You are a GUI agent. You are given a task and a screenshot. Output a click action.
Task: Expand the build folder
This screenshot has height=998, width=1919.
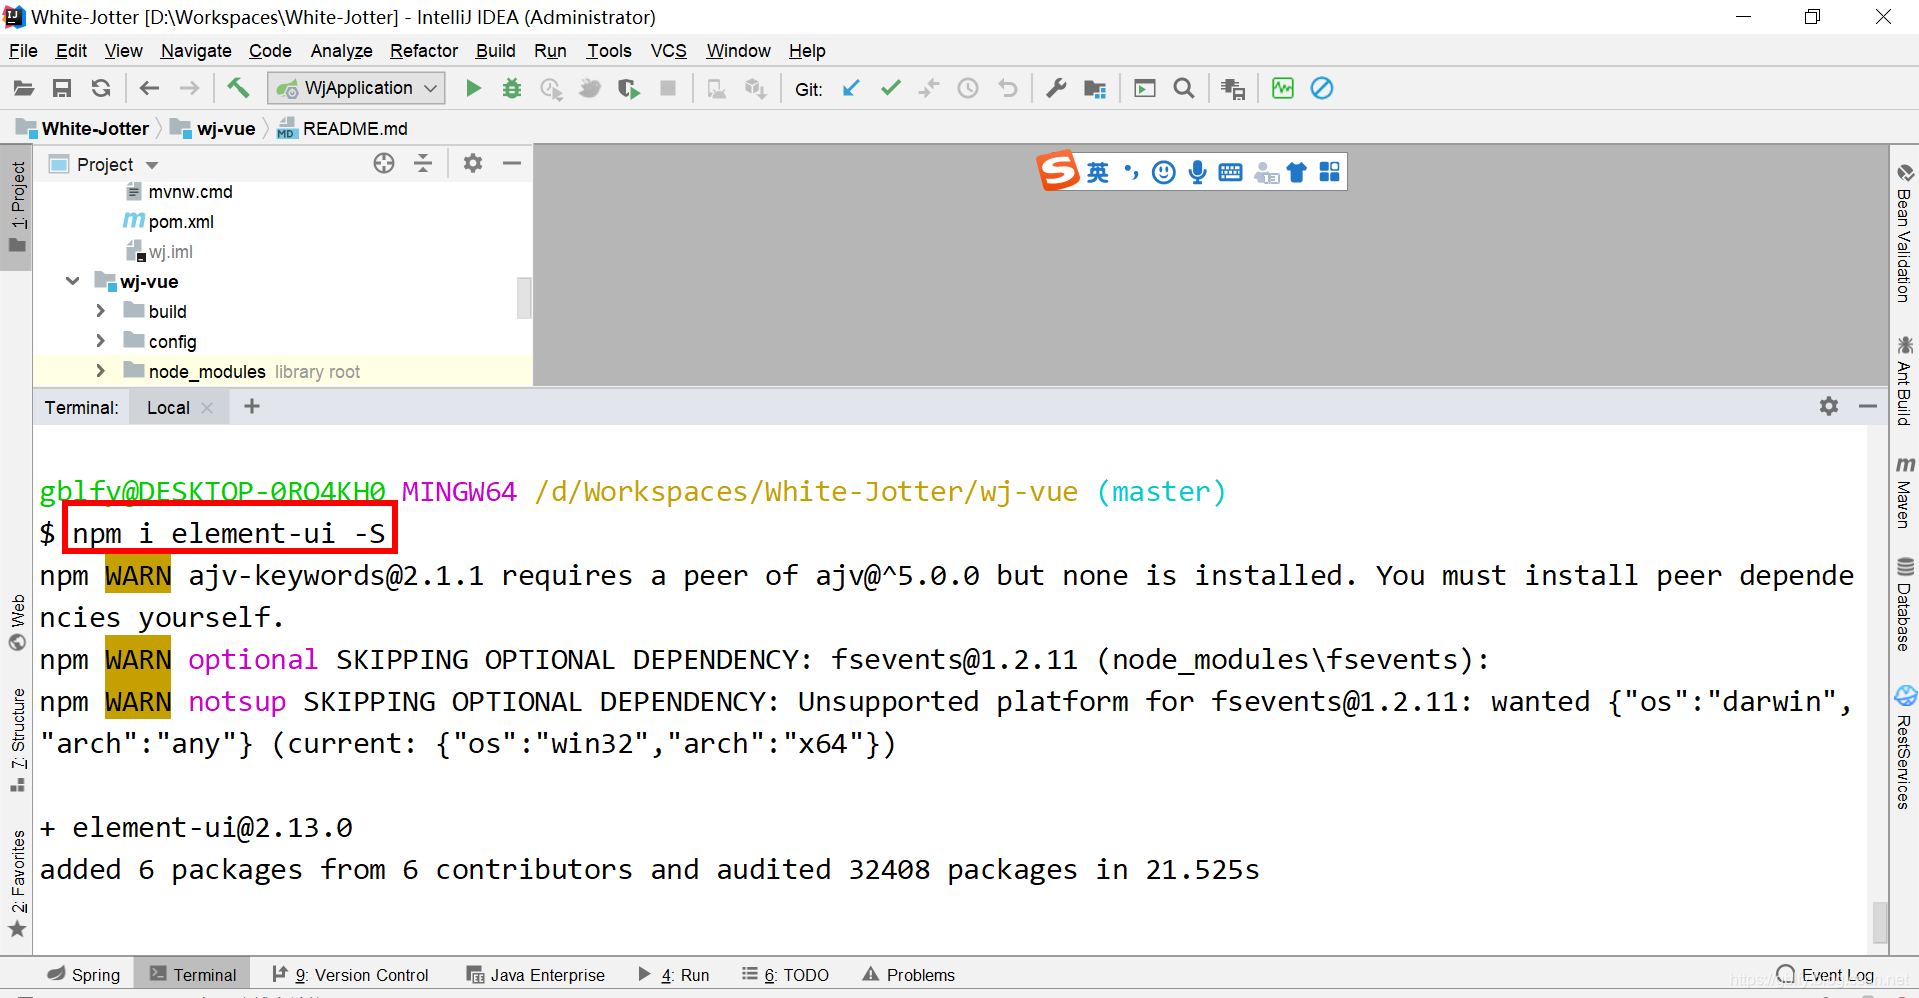click(x=100, y=311)
